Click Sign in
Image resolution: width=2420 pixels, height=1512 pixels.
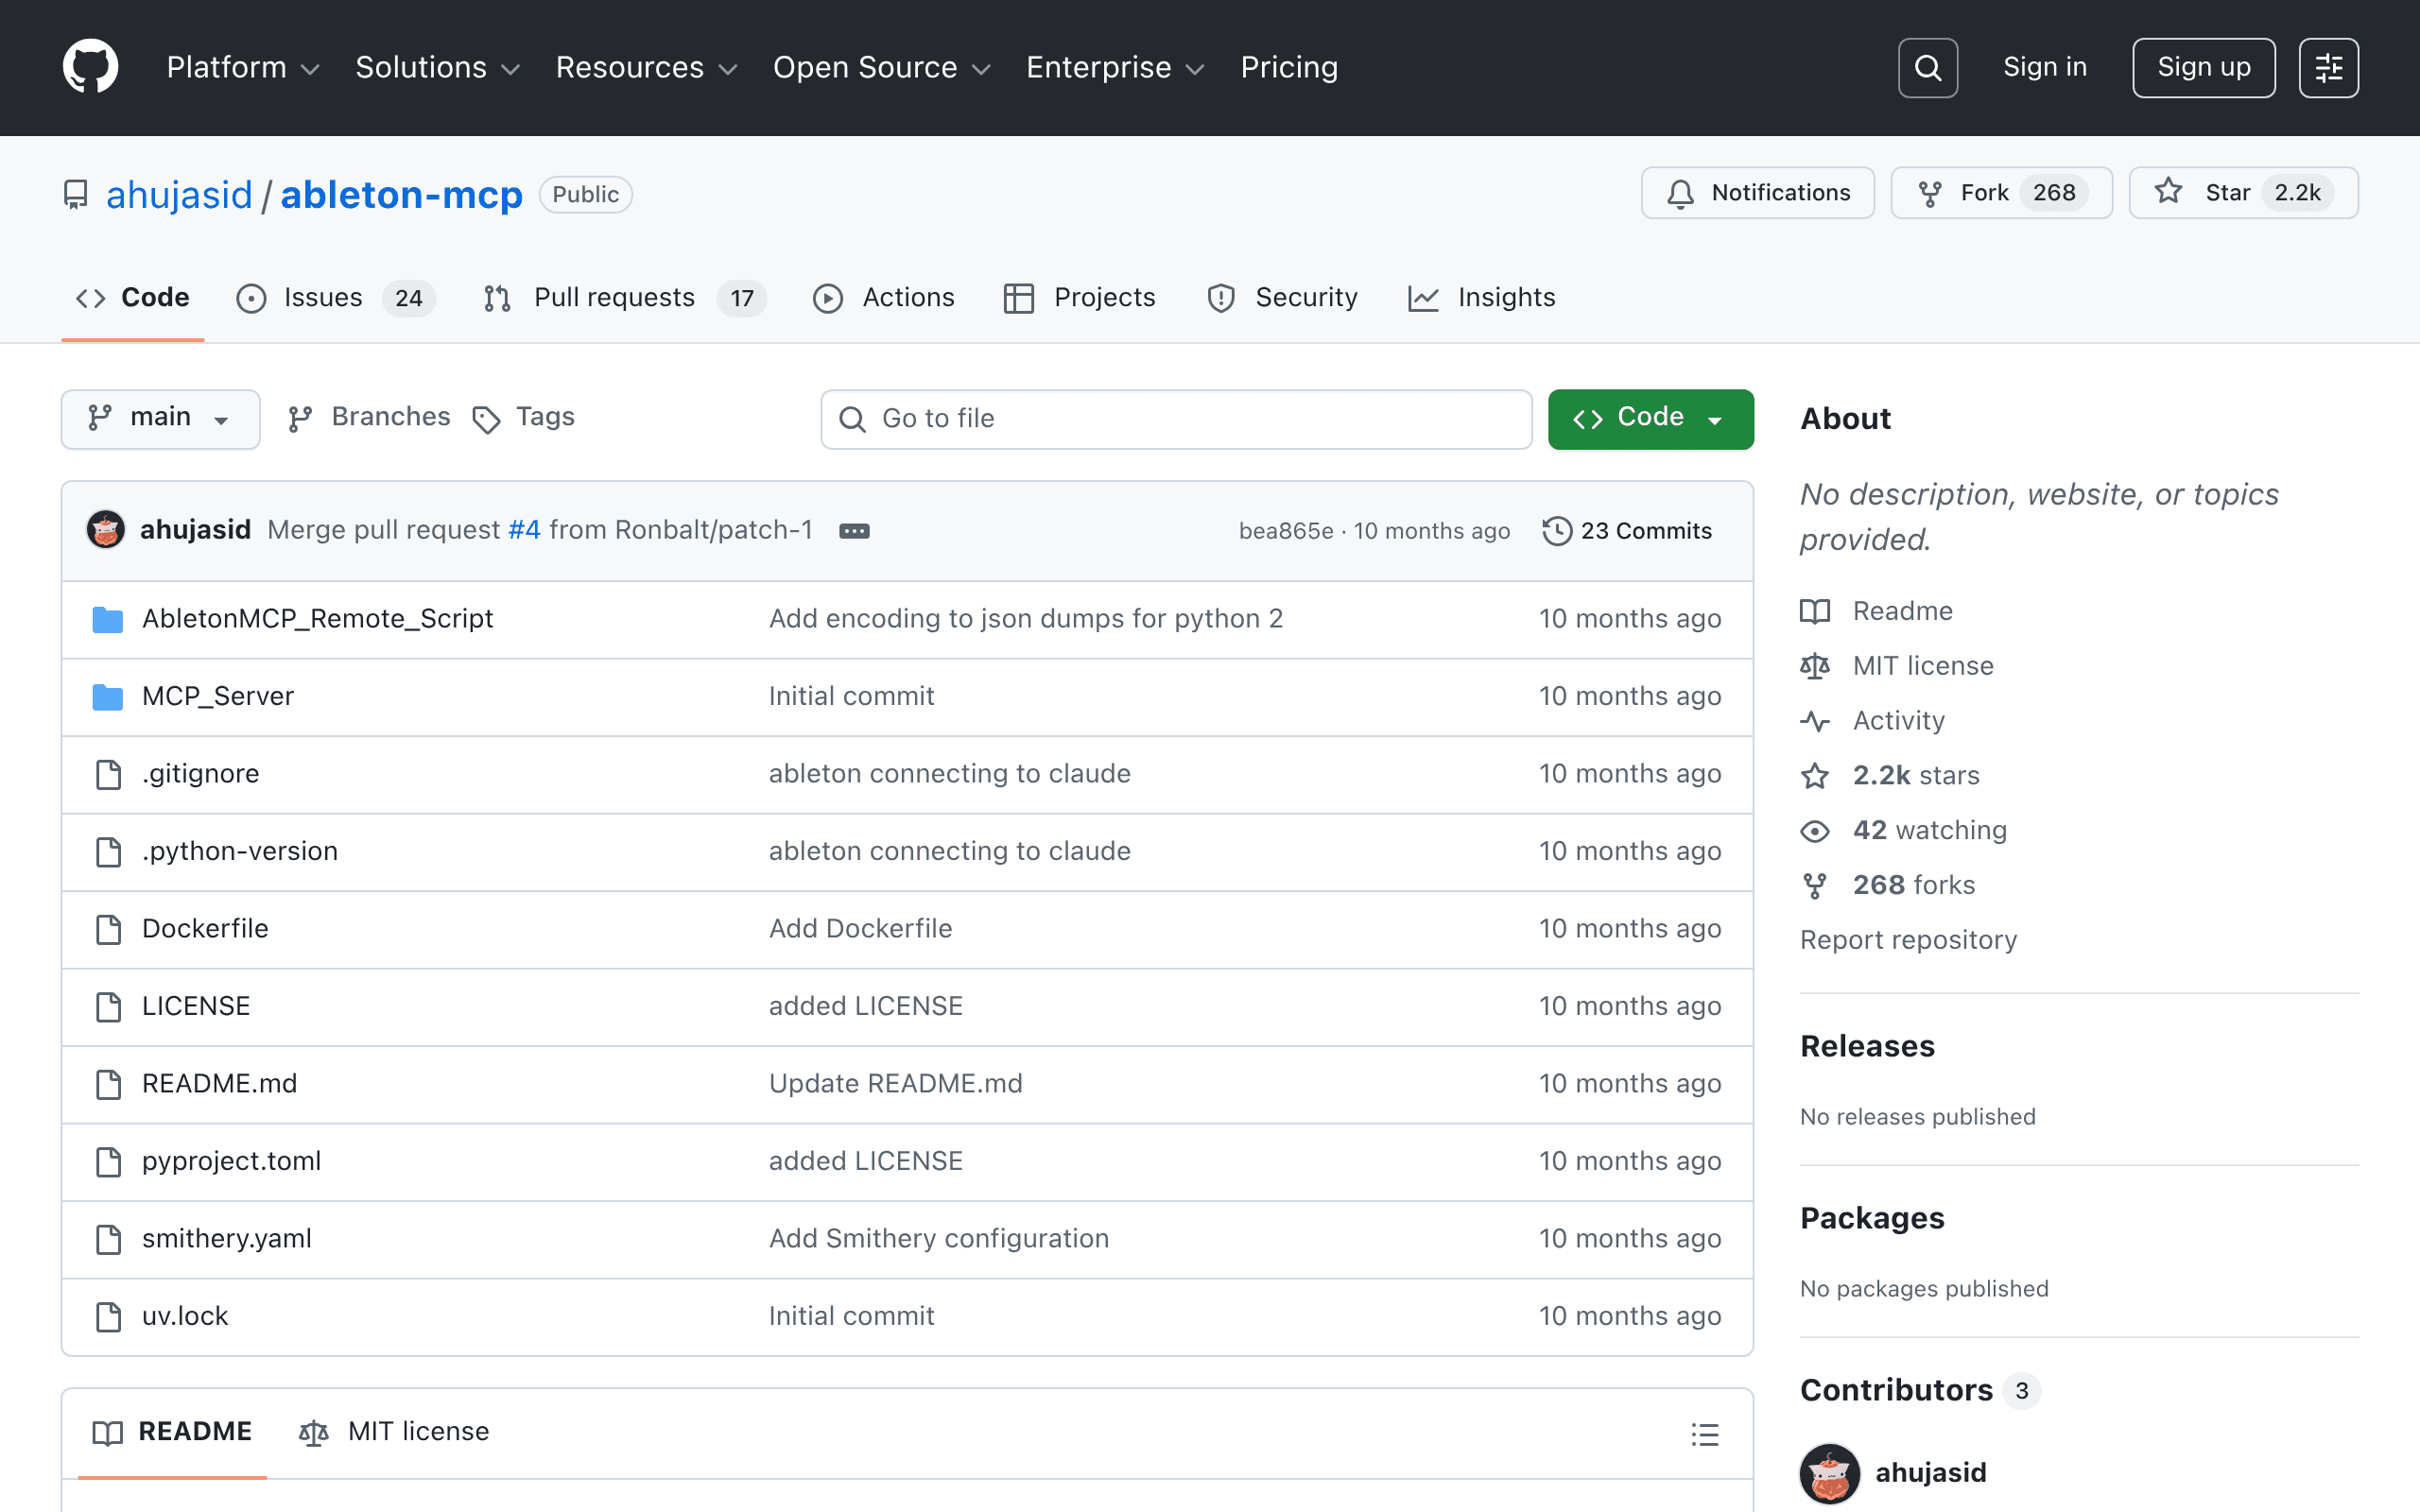(2045, 68)
